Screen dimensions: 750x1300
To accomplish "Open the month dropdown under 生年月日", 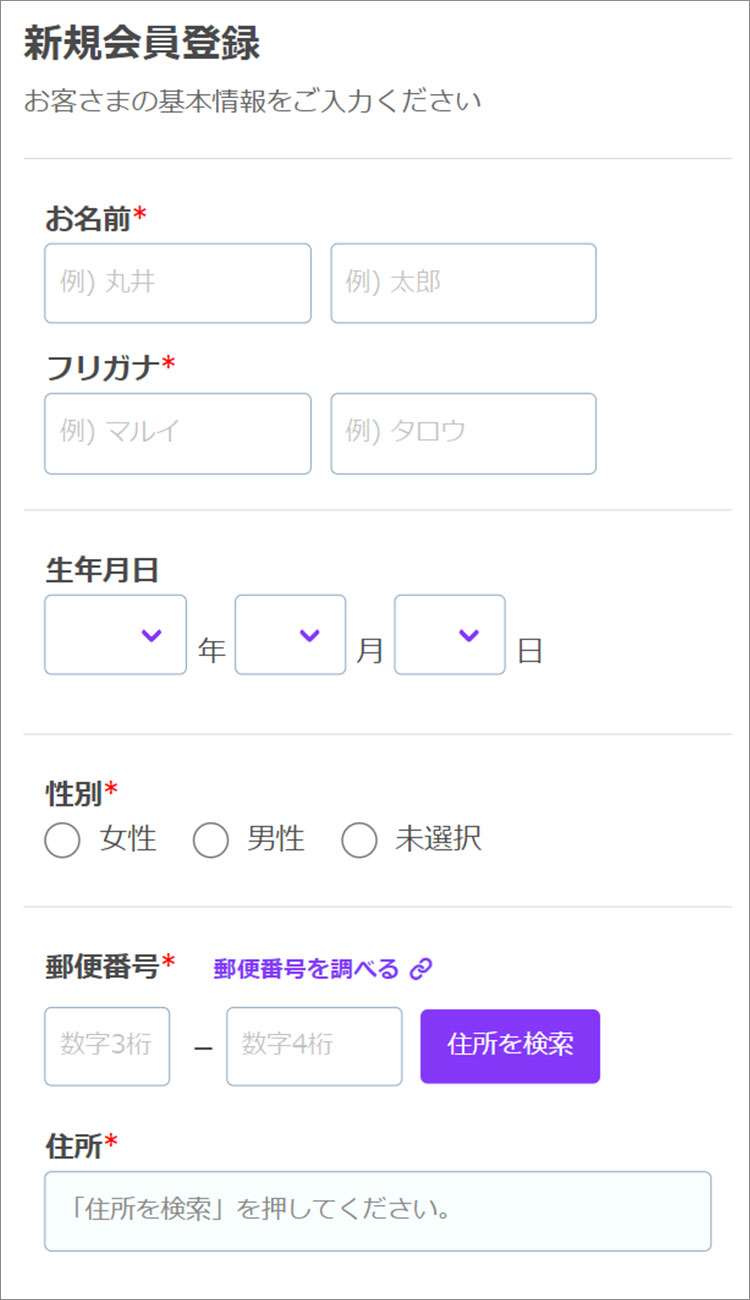I will pyautogui.click(x=290, y=635).
